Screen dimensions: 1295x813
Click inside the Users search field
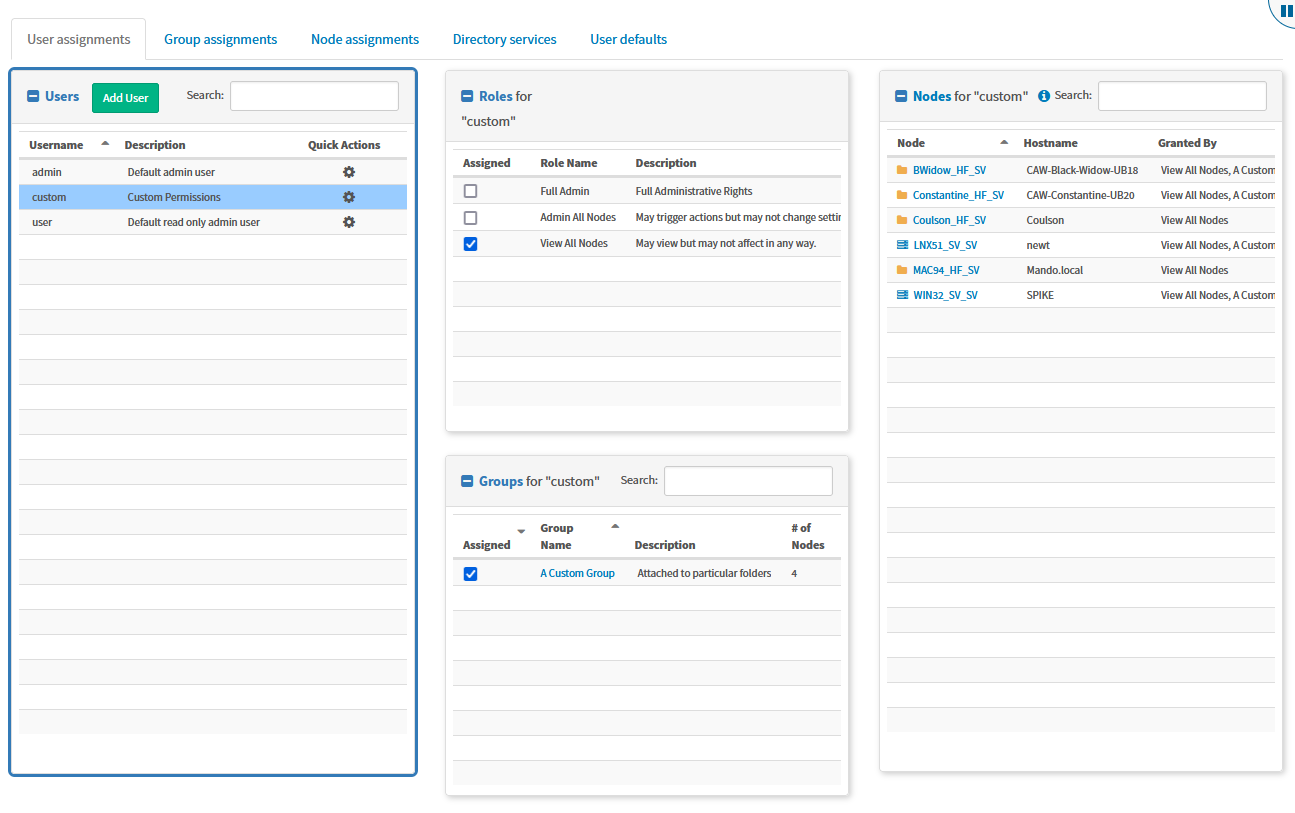(313, 95)
